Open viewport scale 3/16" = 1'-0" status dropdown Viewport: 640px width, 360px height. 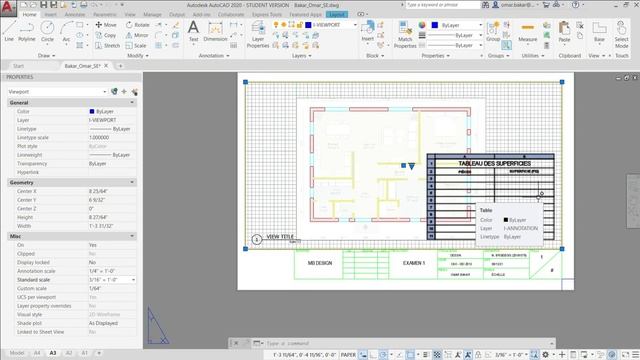[x=511, y=355]
